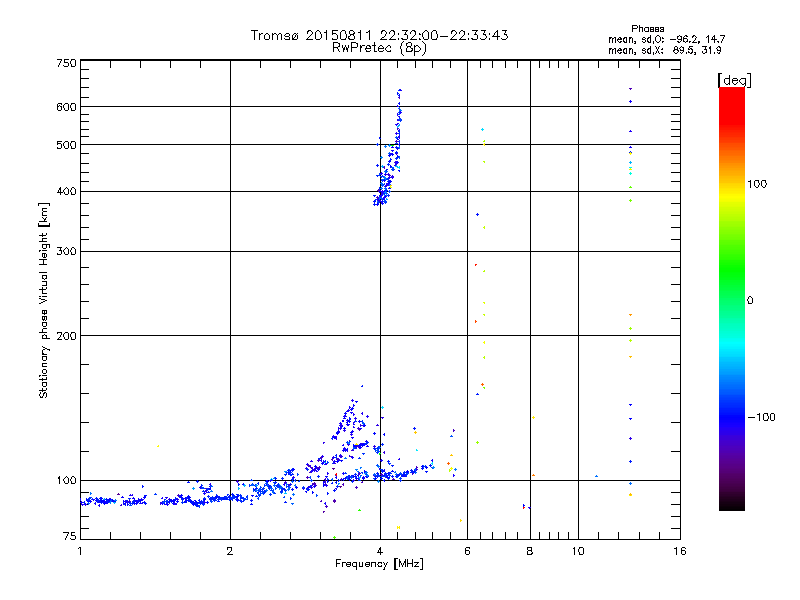
Task: Click the 200 km height tick label
Action: (x=66, y=336)
